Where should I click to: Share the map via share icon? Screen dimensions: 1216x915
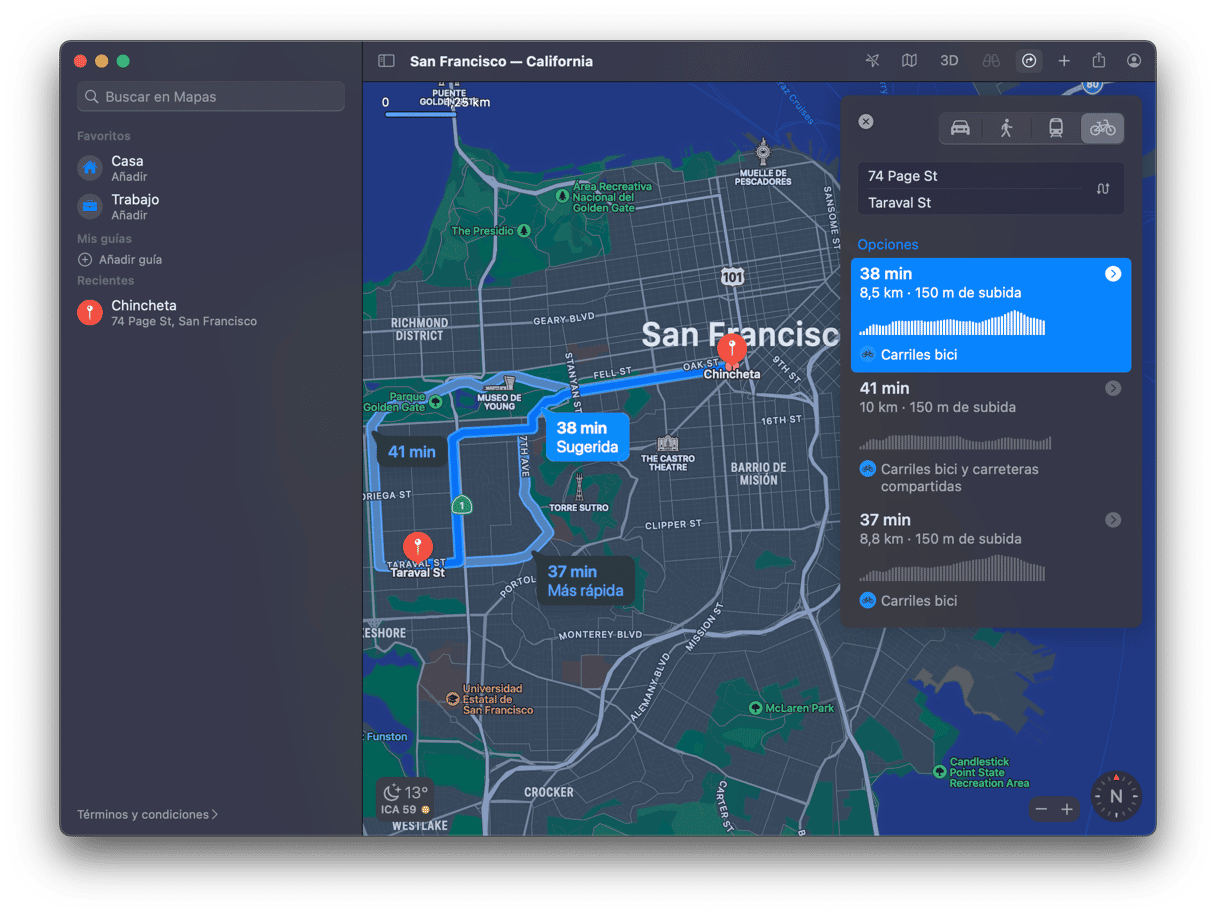[1099, 60]
